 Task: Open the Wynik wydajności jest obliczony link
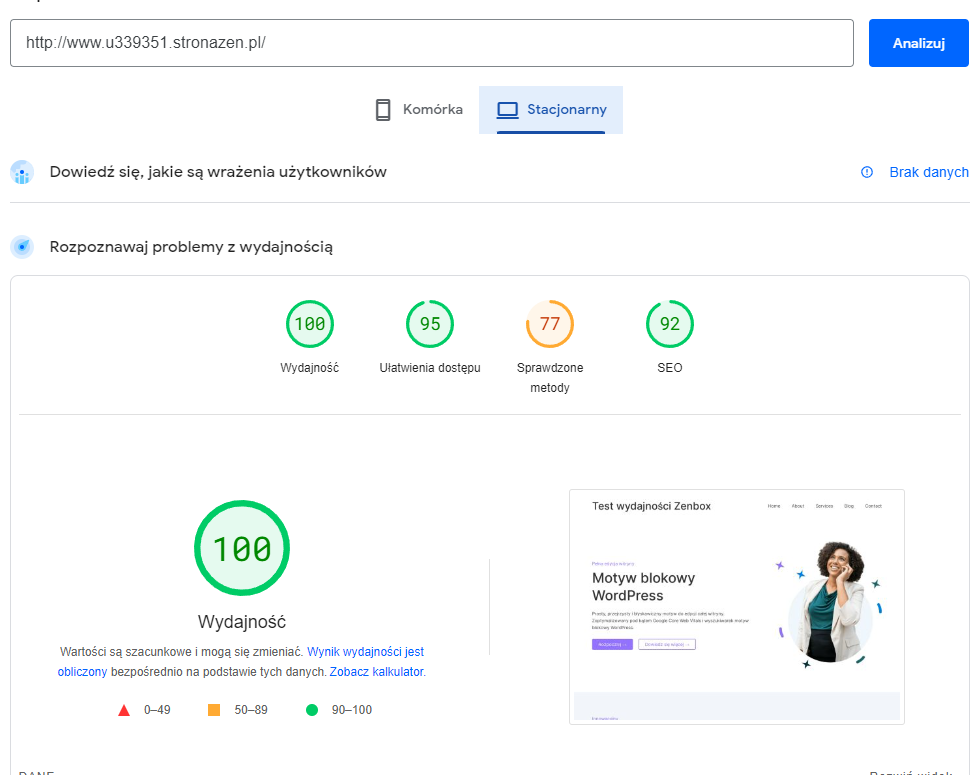coord(365,651)
